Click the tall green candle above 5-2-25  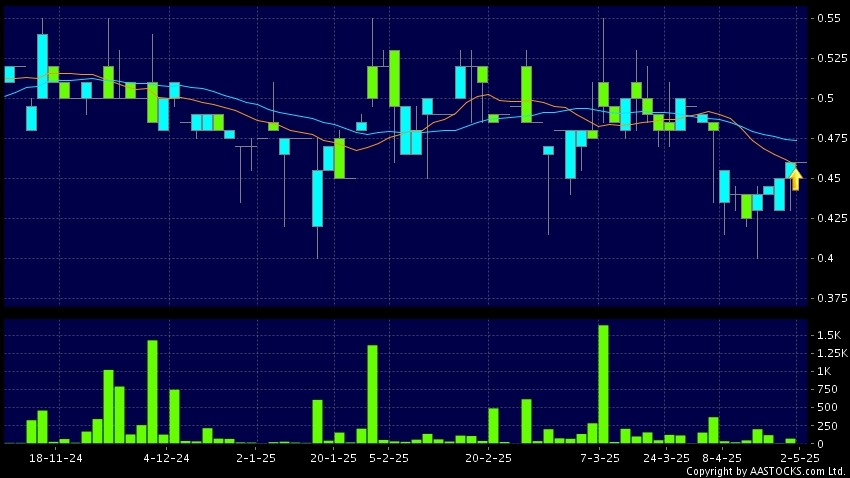395,79
